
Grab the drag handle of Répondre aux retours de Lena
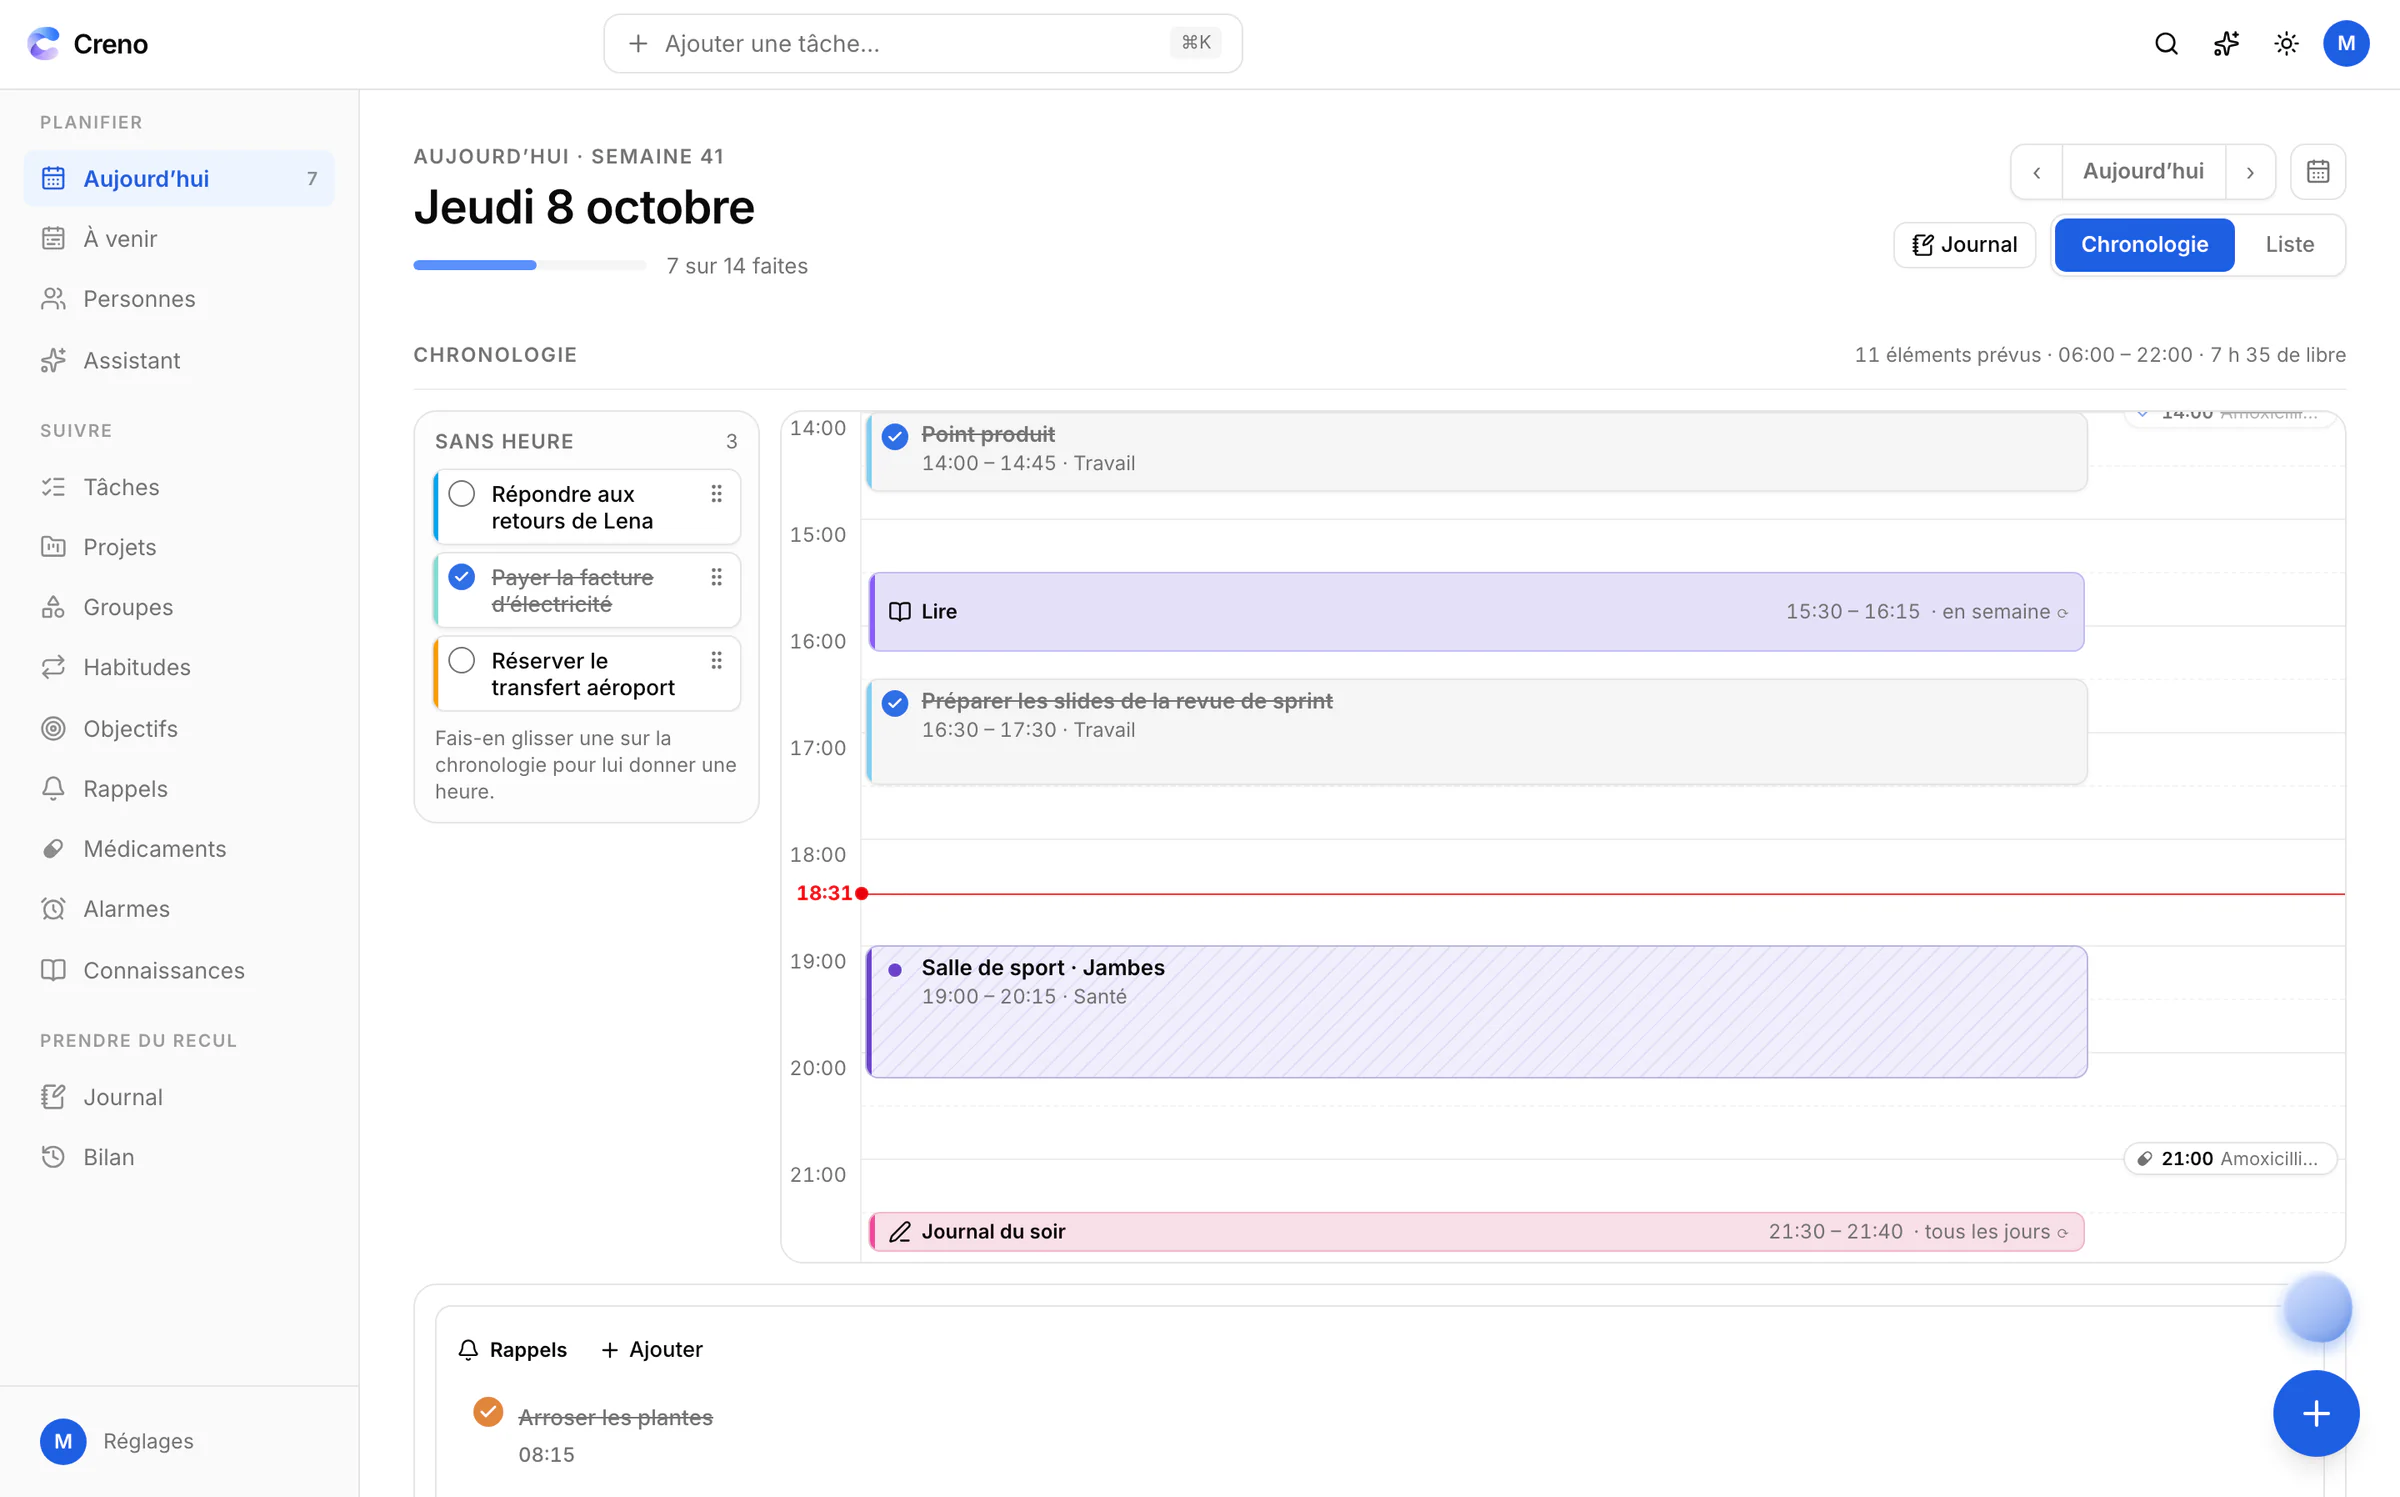(717, 494)
